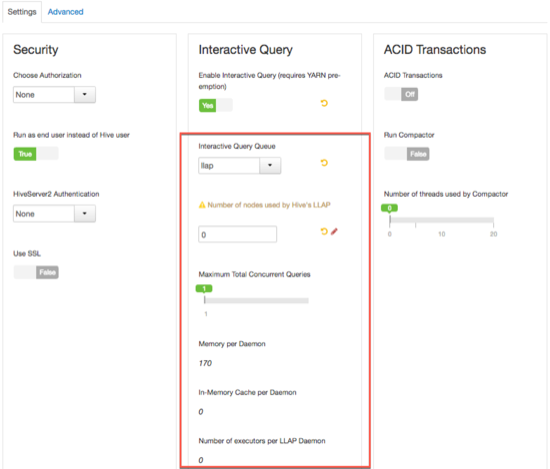Select the Settings tab
Image resolution: width=550 pixels, height=469 pixels.
[22, 12]
